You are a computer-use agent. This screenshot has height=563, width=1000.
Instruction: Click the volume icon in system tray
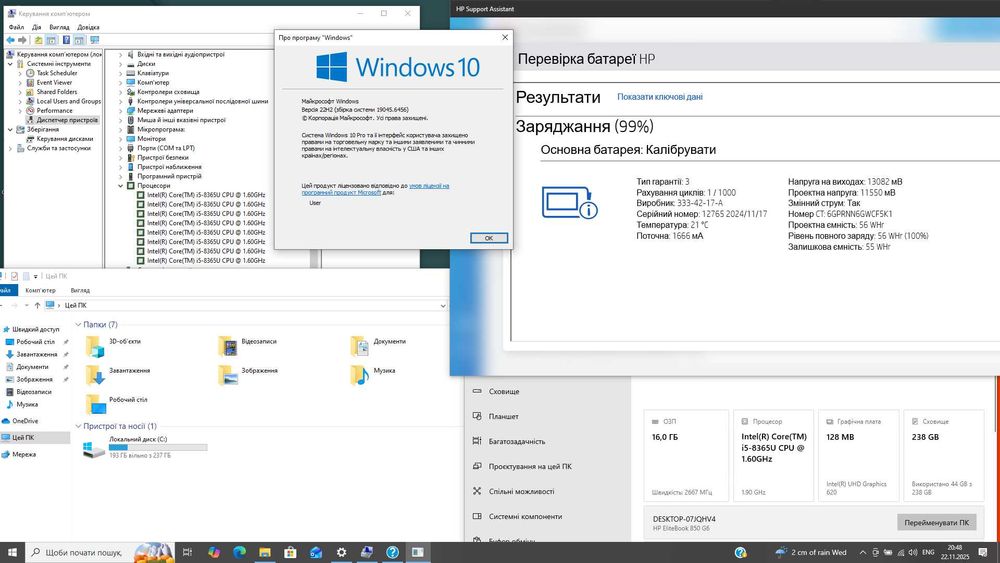click(913, 552)
